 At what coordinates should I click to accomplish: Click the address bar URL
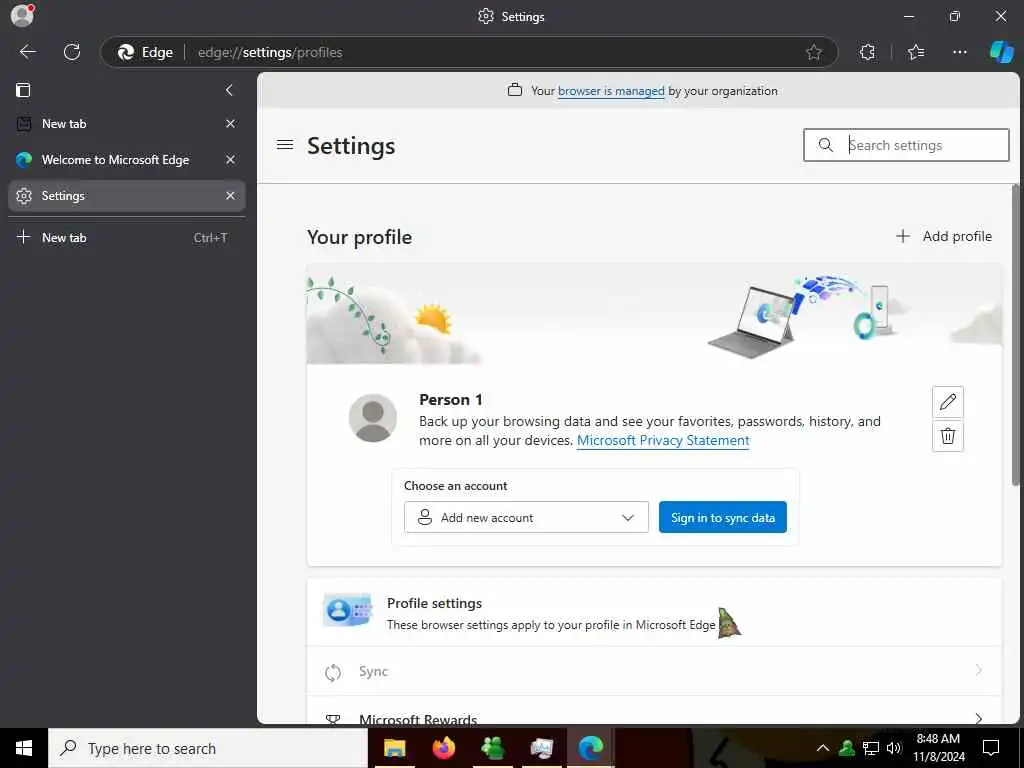point(270,52)
